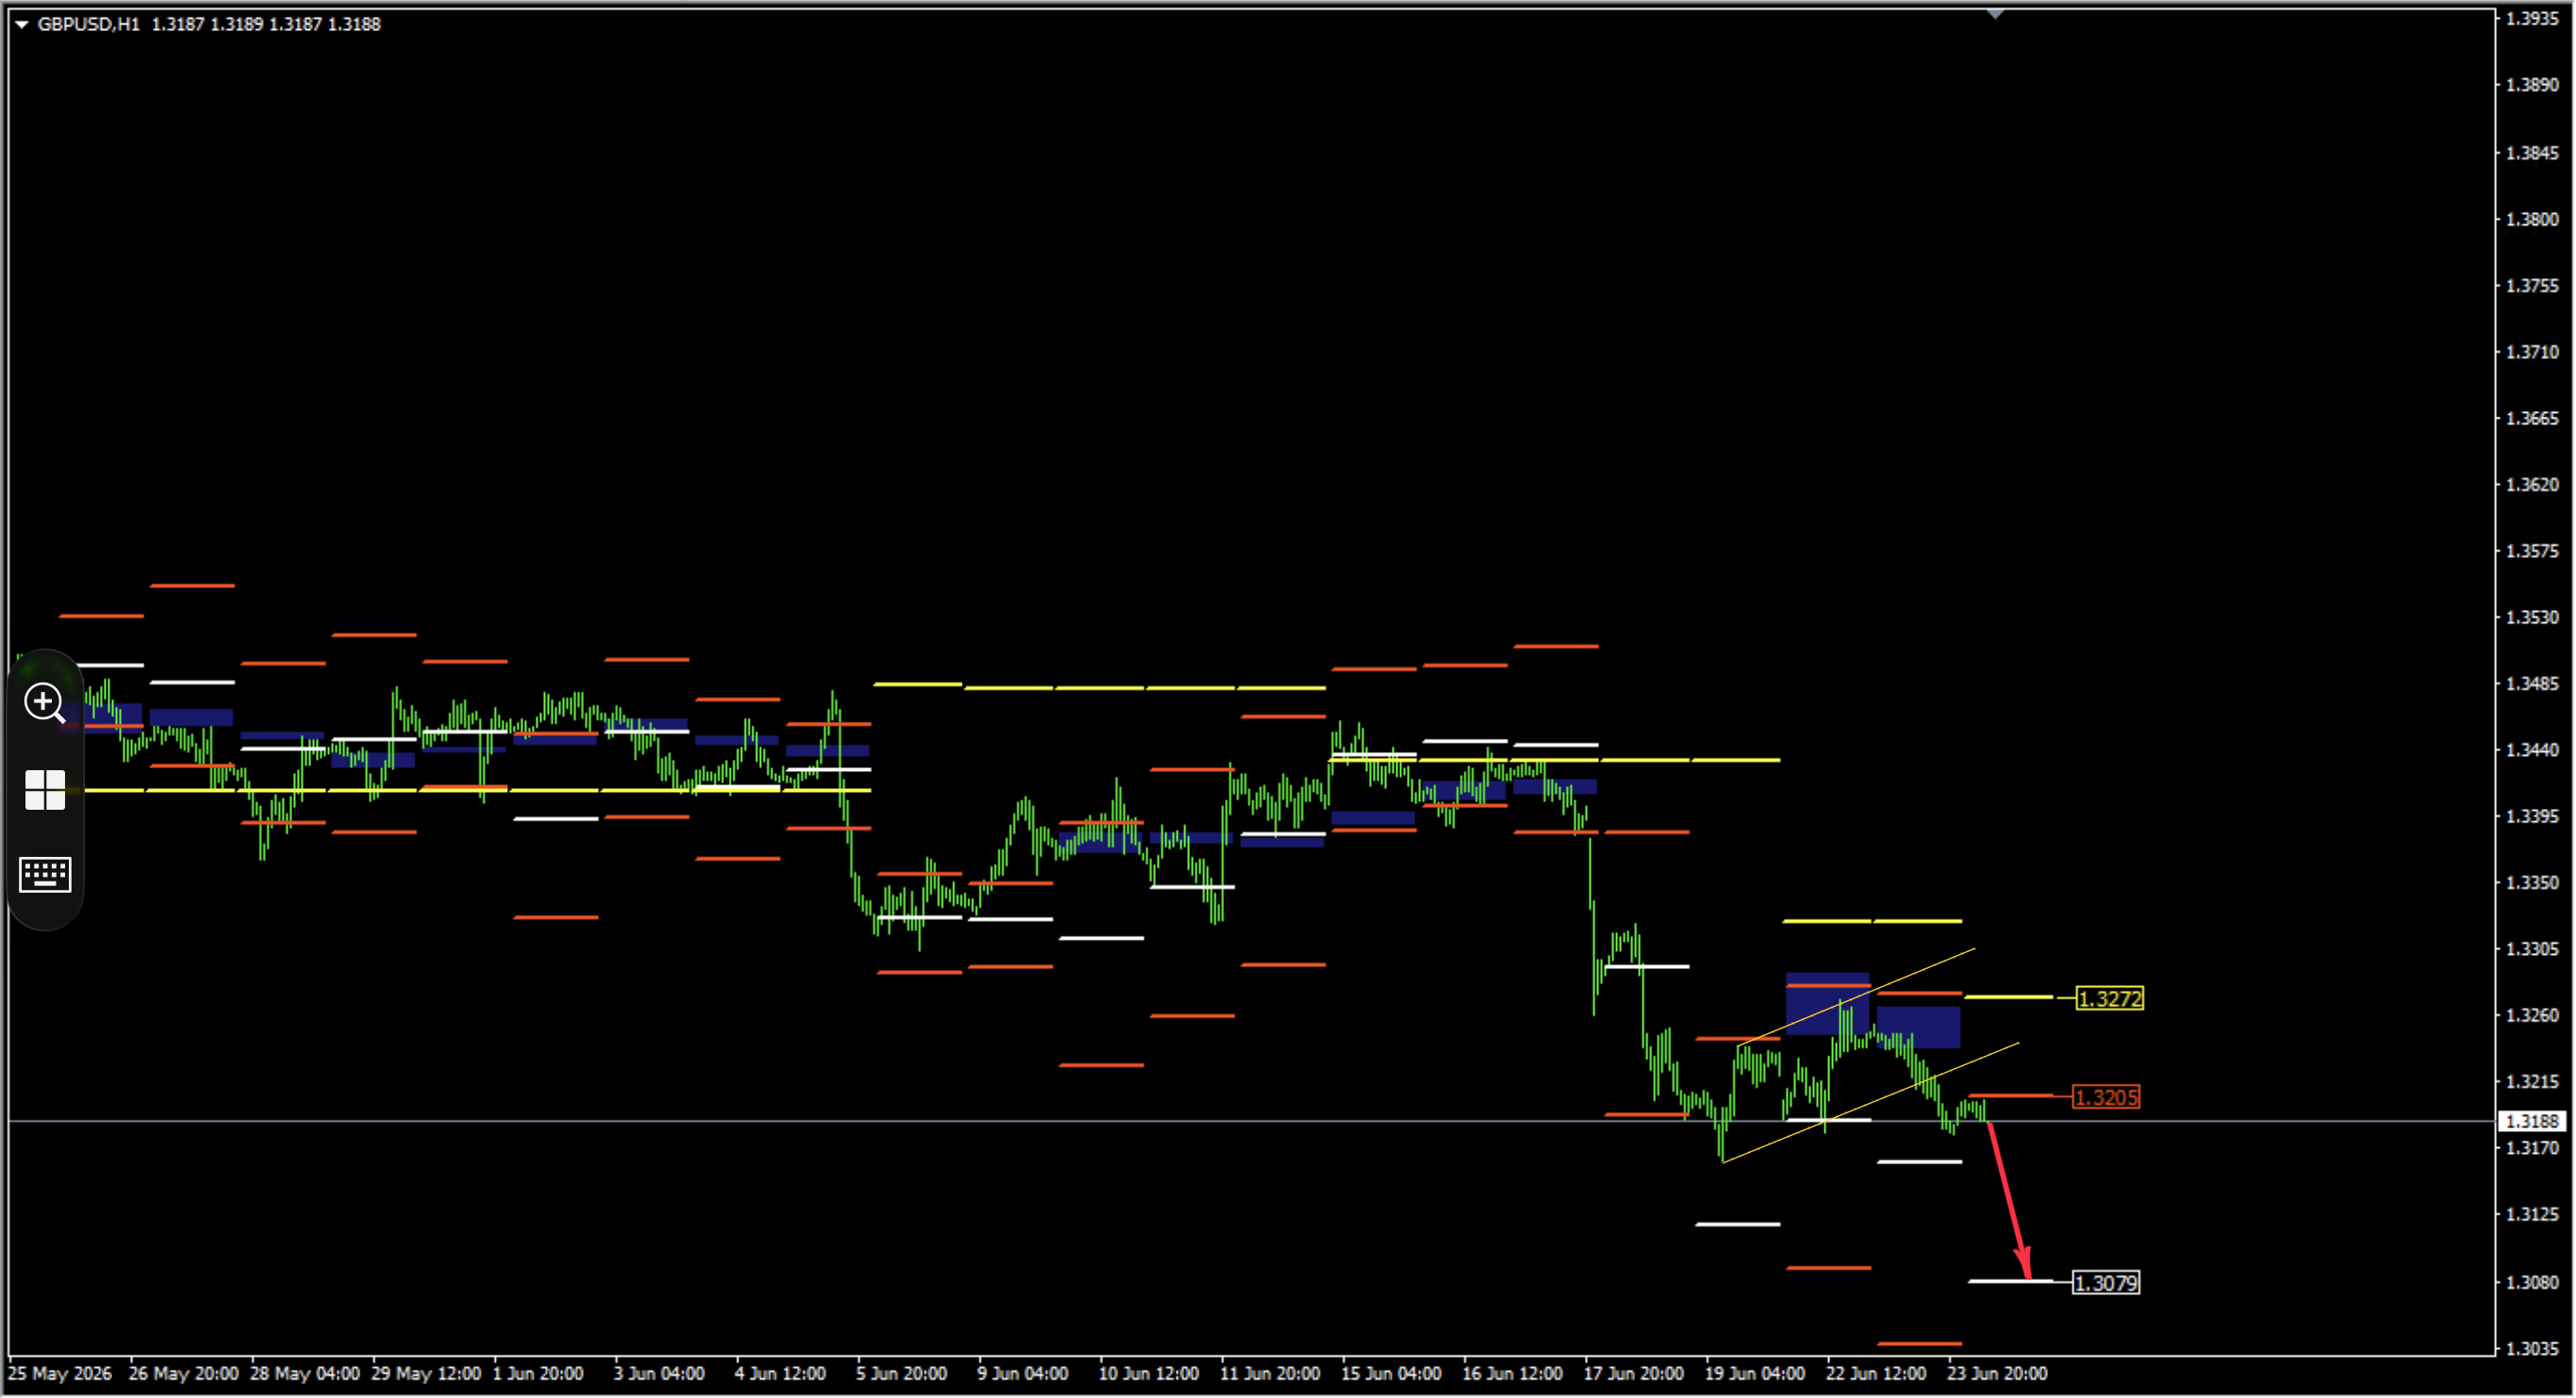This screenshot has height=1398, width=2576.
Task: Select the white 1.3079 target price label
Action: [x=2106, y=1283]
